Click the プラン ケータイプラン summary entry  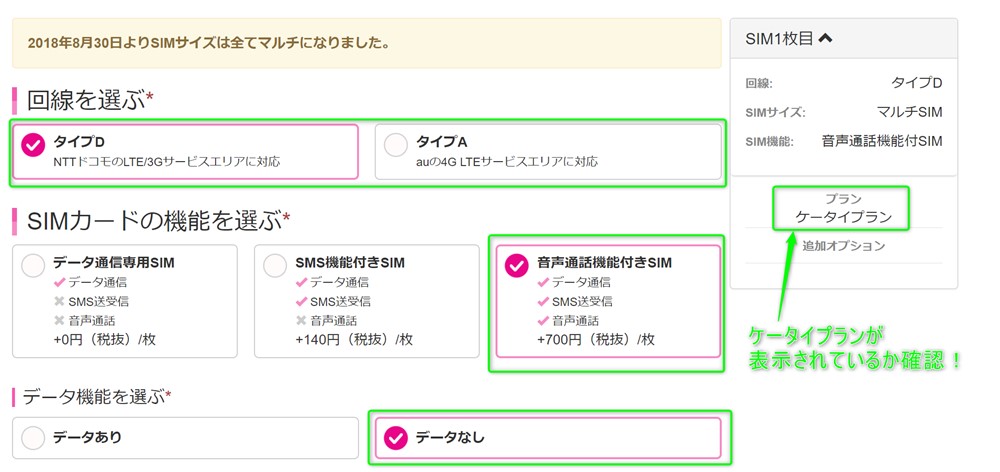point(843,208)
